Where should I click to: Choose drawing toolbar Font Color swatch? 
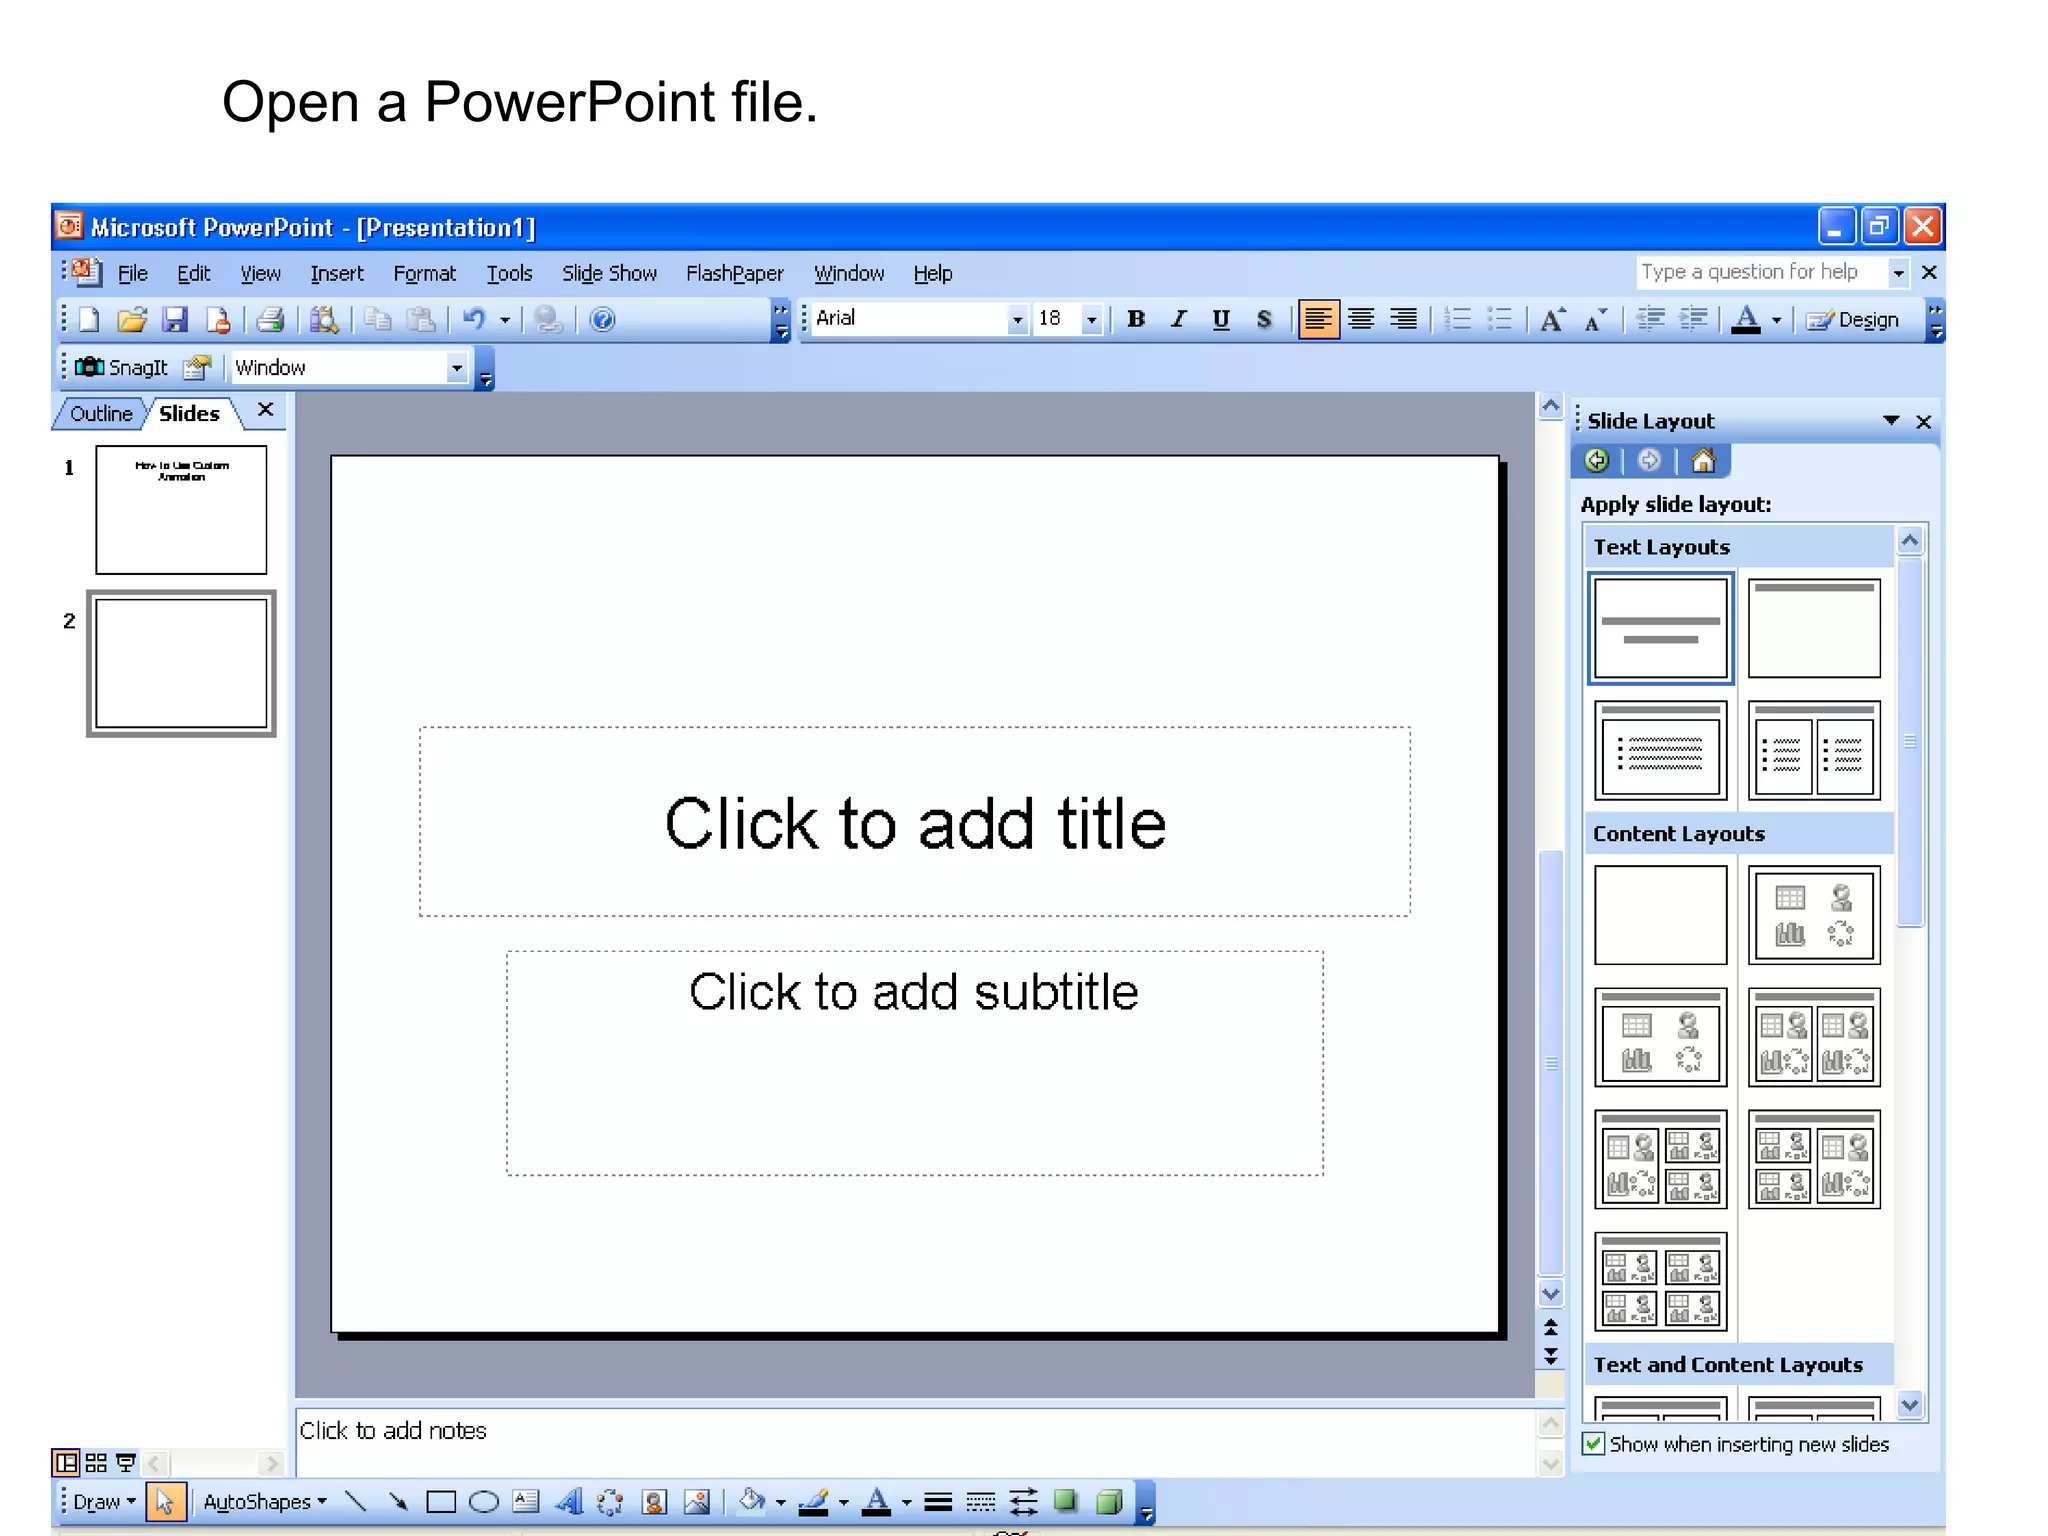[877, 1501]
